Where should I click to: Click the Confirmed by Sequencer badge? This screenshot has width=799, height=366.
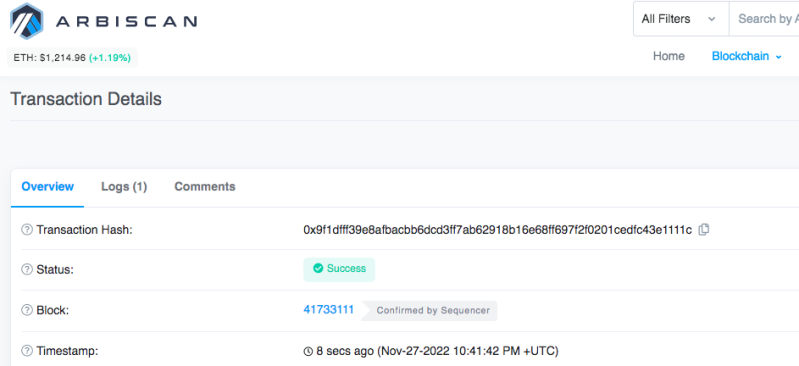click(429, 310)
